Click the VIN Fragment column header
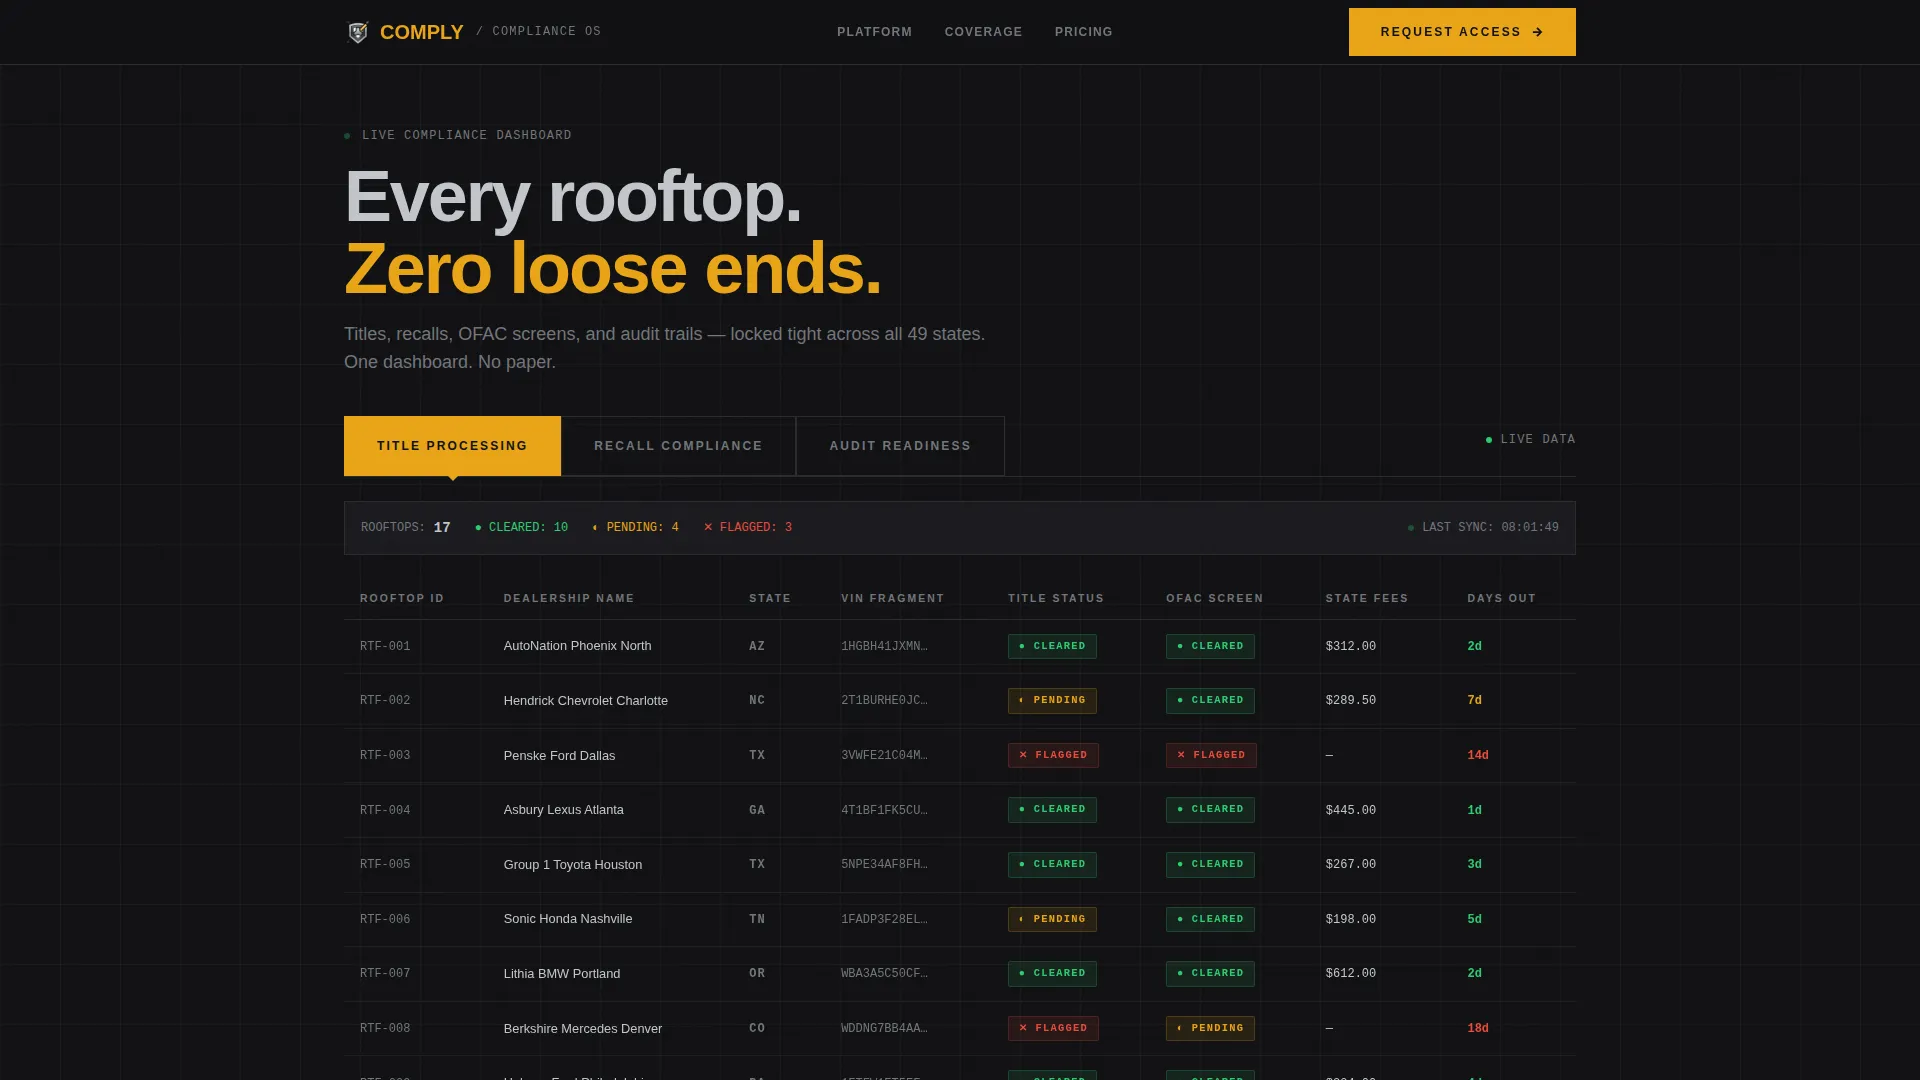This screenshot has height=1080, width=1920. [893, 598]
